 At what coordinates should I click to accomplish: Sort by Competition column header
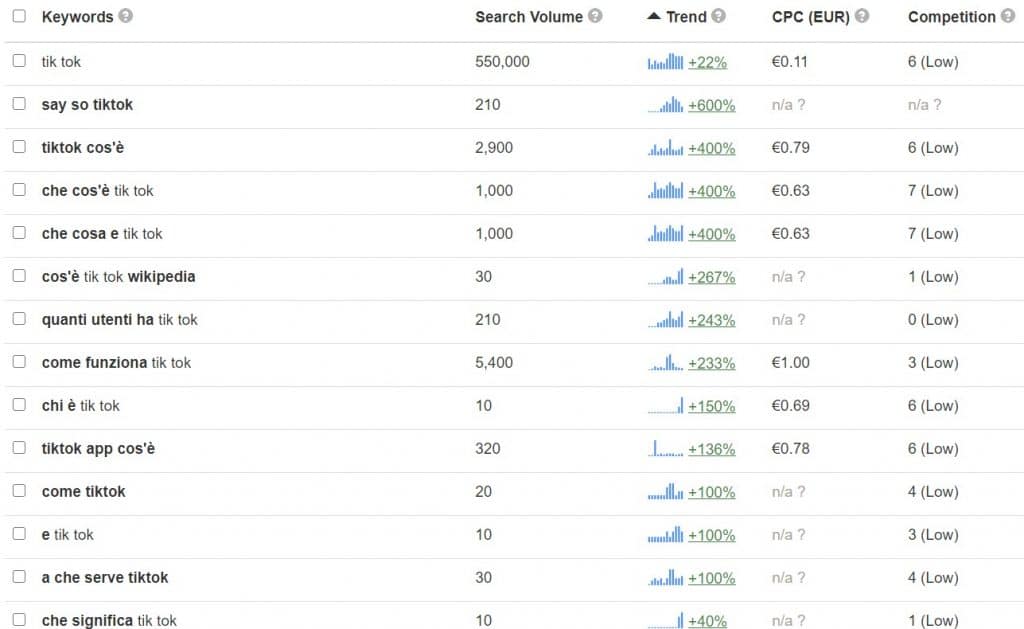pyautogui.click(x=951, y=16)
